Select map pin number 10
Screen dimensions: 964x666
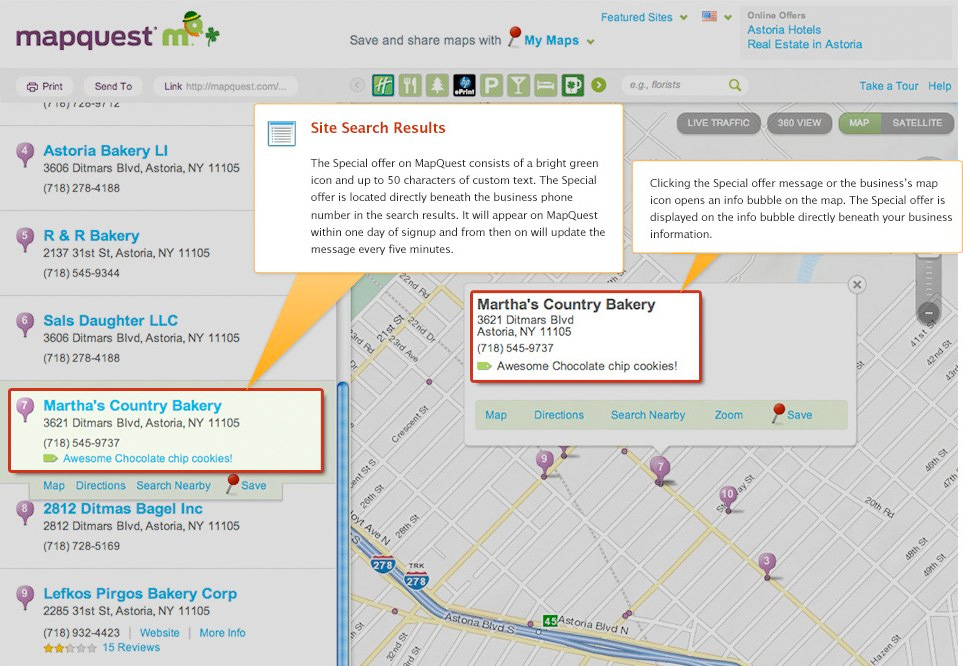[x=728, y=498]
